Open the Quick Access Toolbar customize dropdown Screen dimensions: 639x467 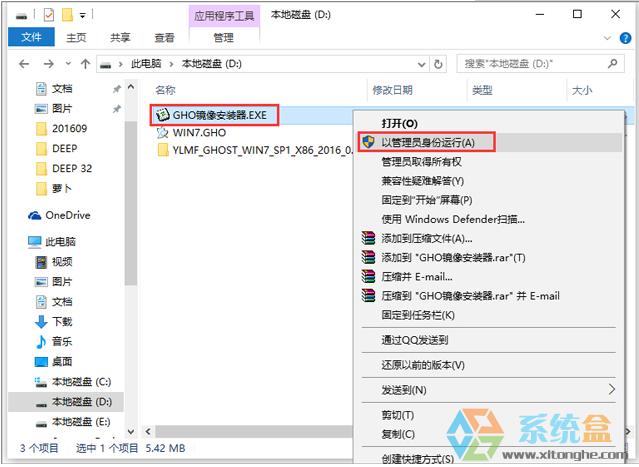pos(82,15)
